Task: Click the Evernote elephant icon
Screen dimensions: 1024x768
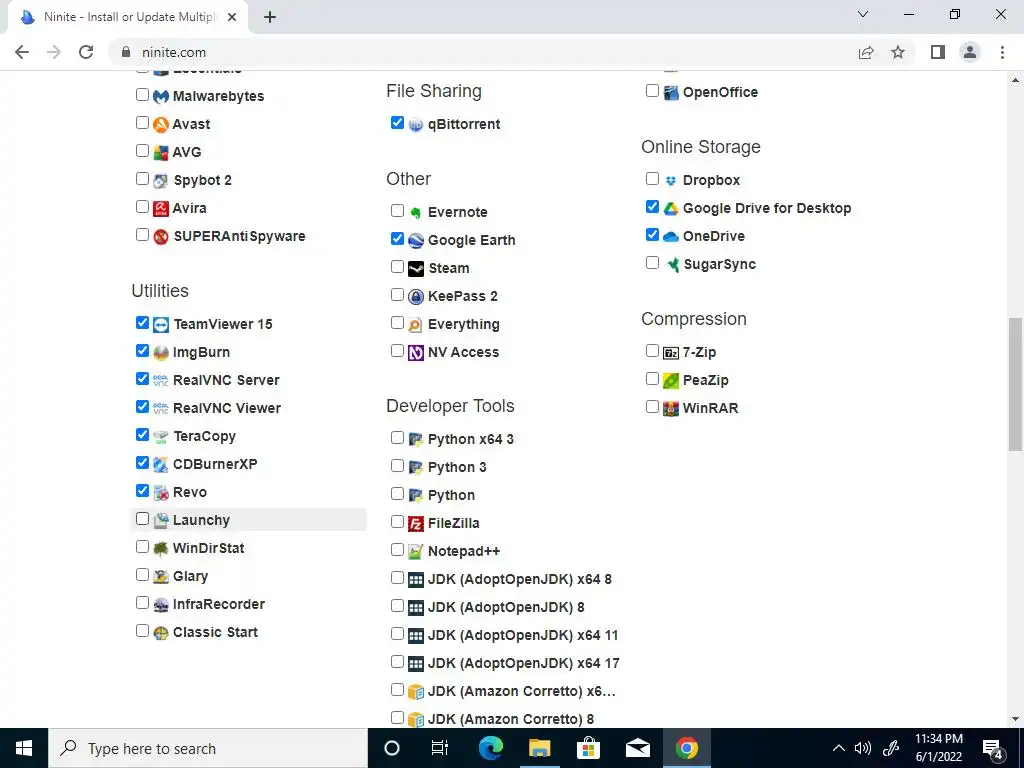Action: pyautogui.click(x=416, y=212)
